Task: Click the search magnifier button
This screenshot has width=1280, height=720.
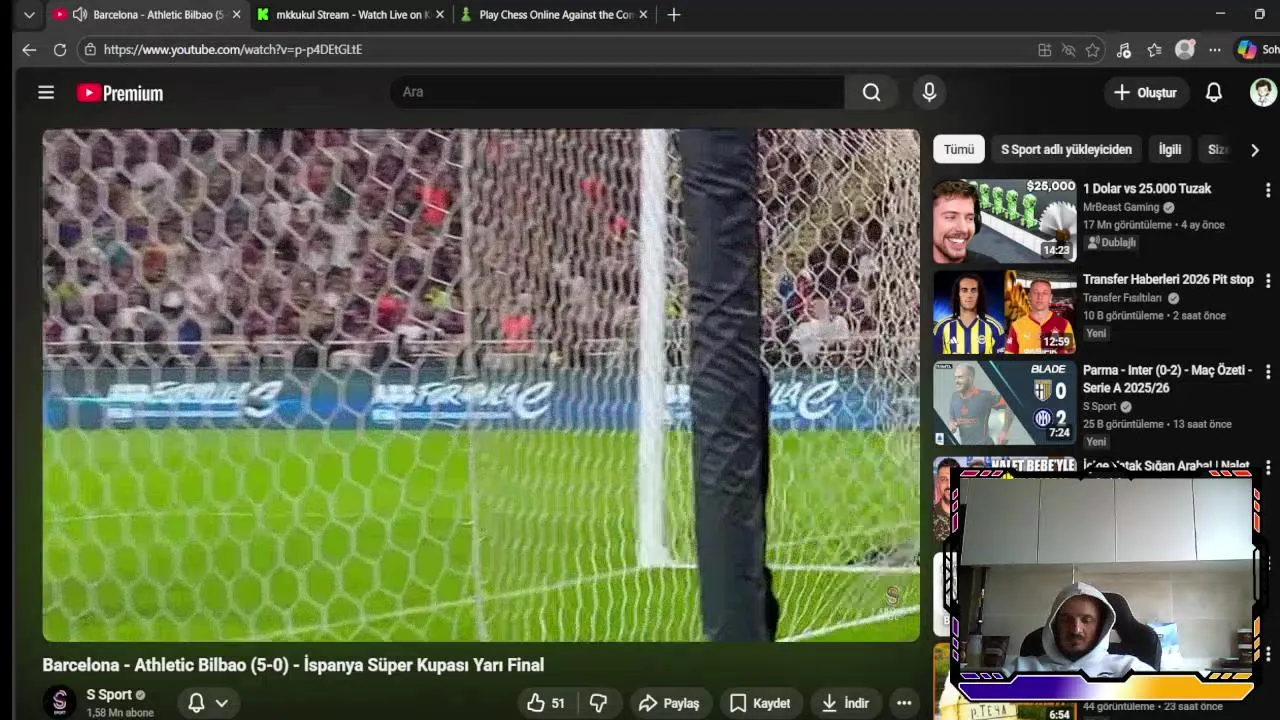Action: (871, 92)
